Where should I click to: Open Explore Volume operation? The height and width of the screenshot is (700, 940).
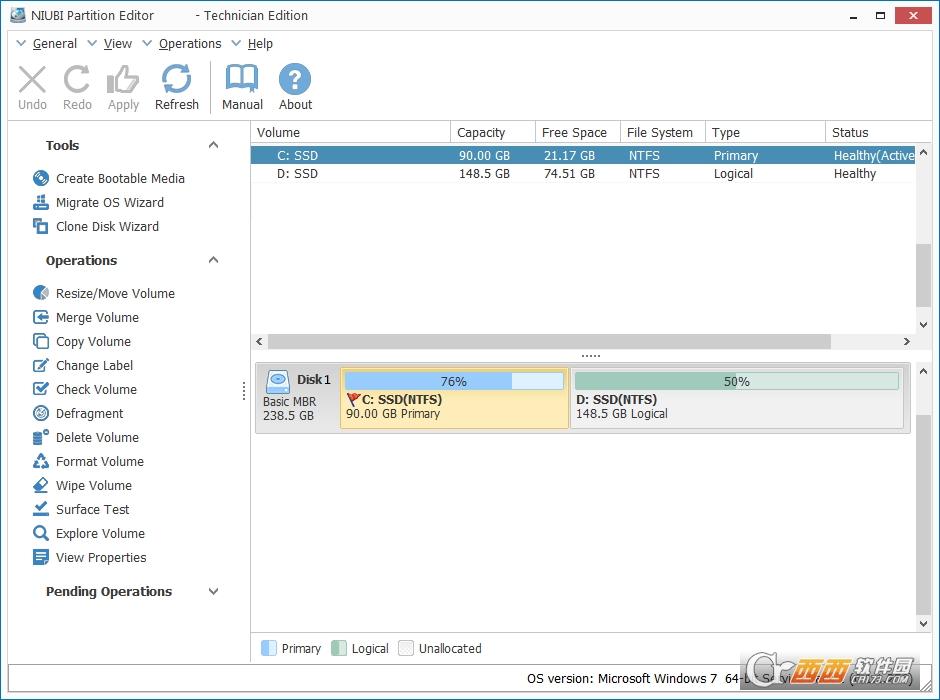pyautogui.click(x=89, y=533)
